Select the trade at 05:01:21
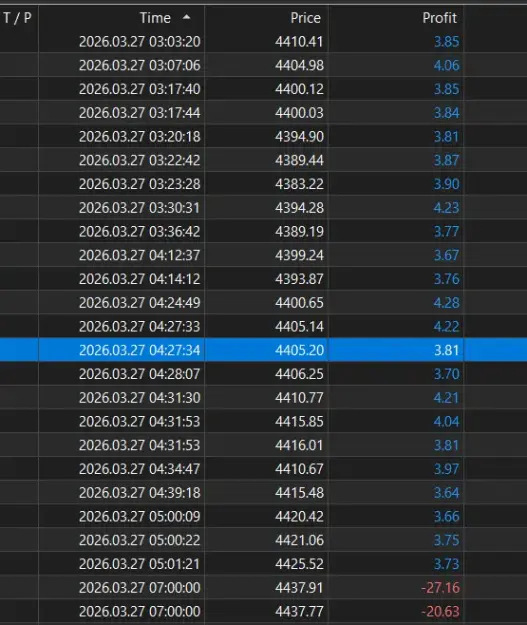This screenshot has height=625, width=527. point(264,564)
